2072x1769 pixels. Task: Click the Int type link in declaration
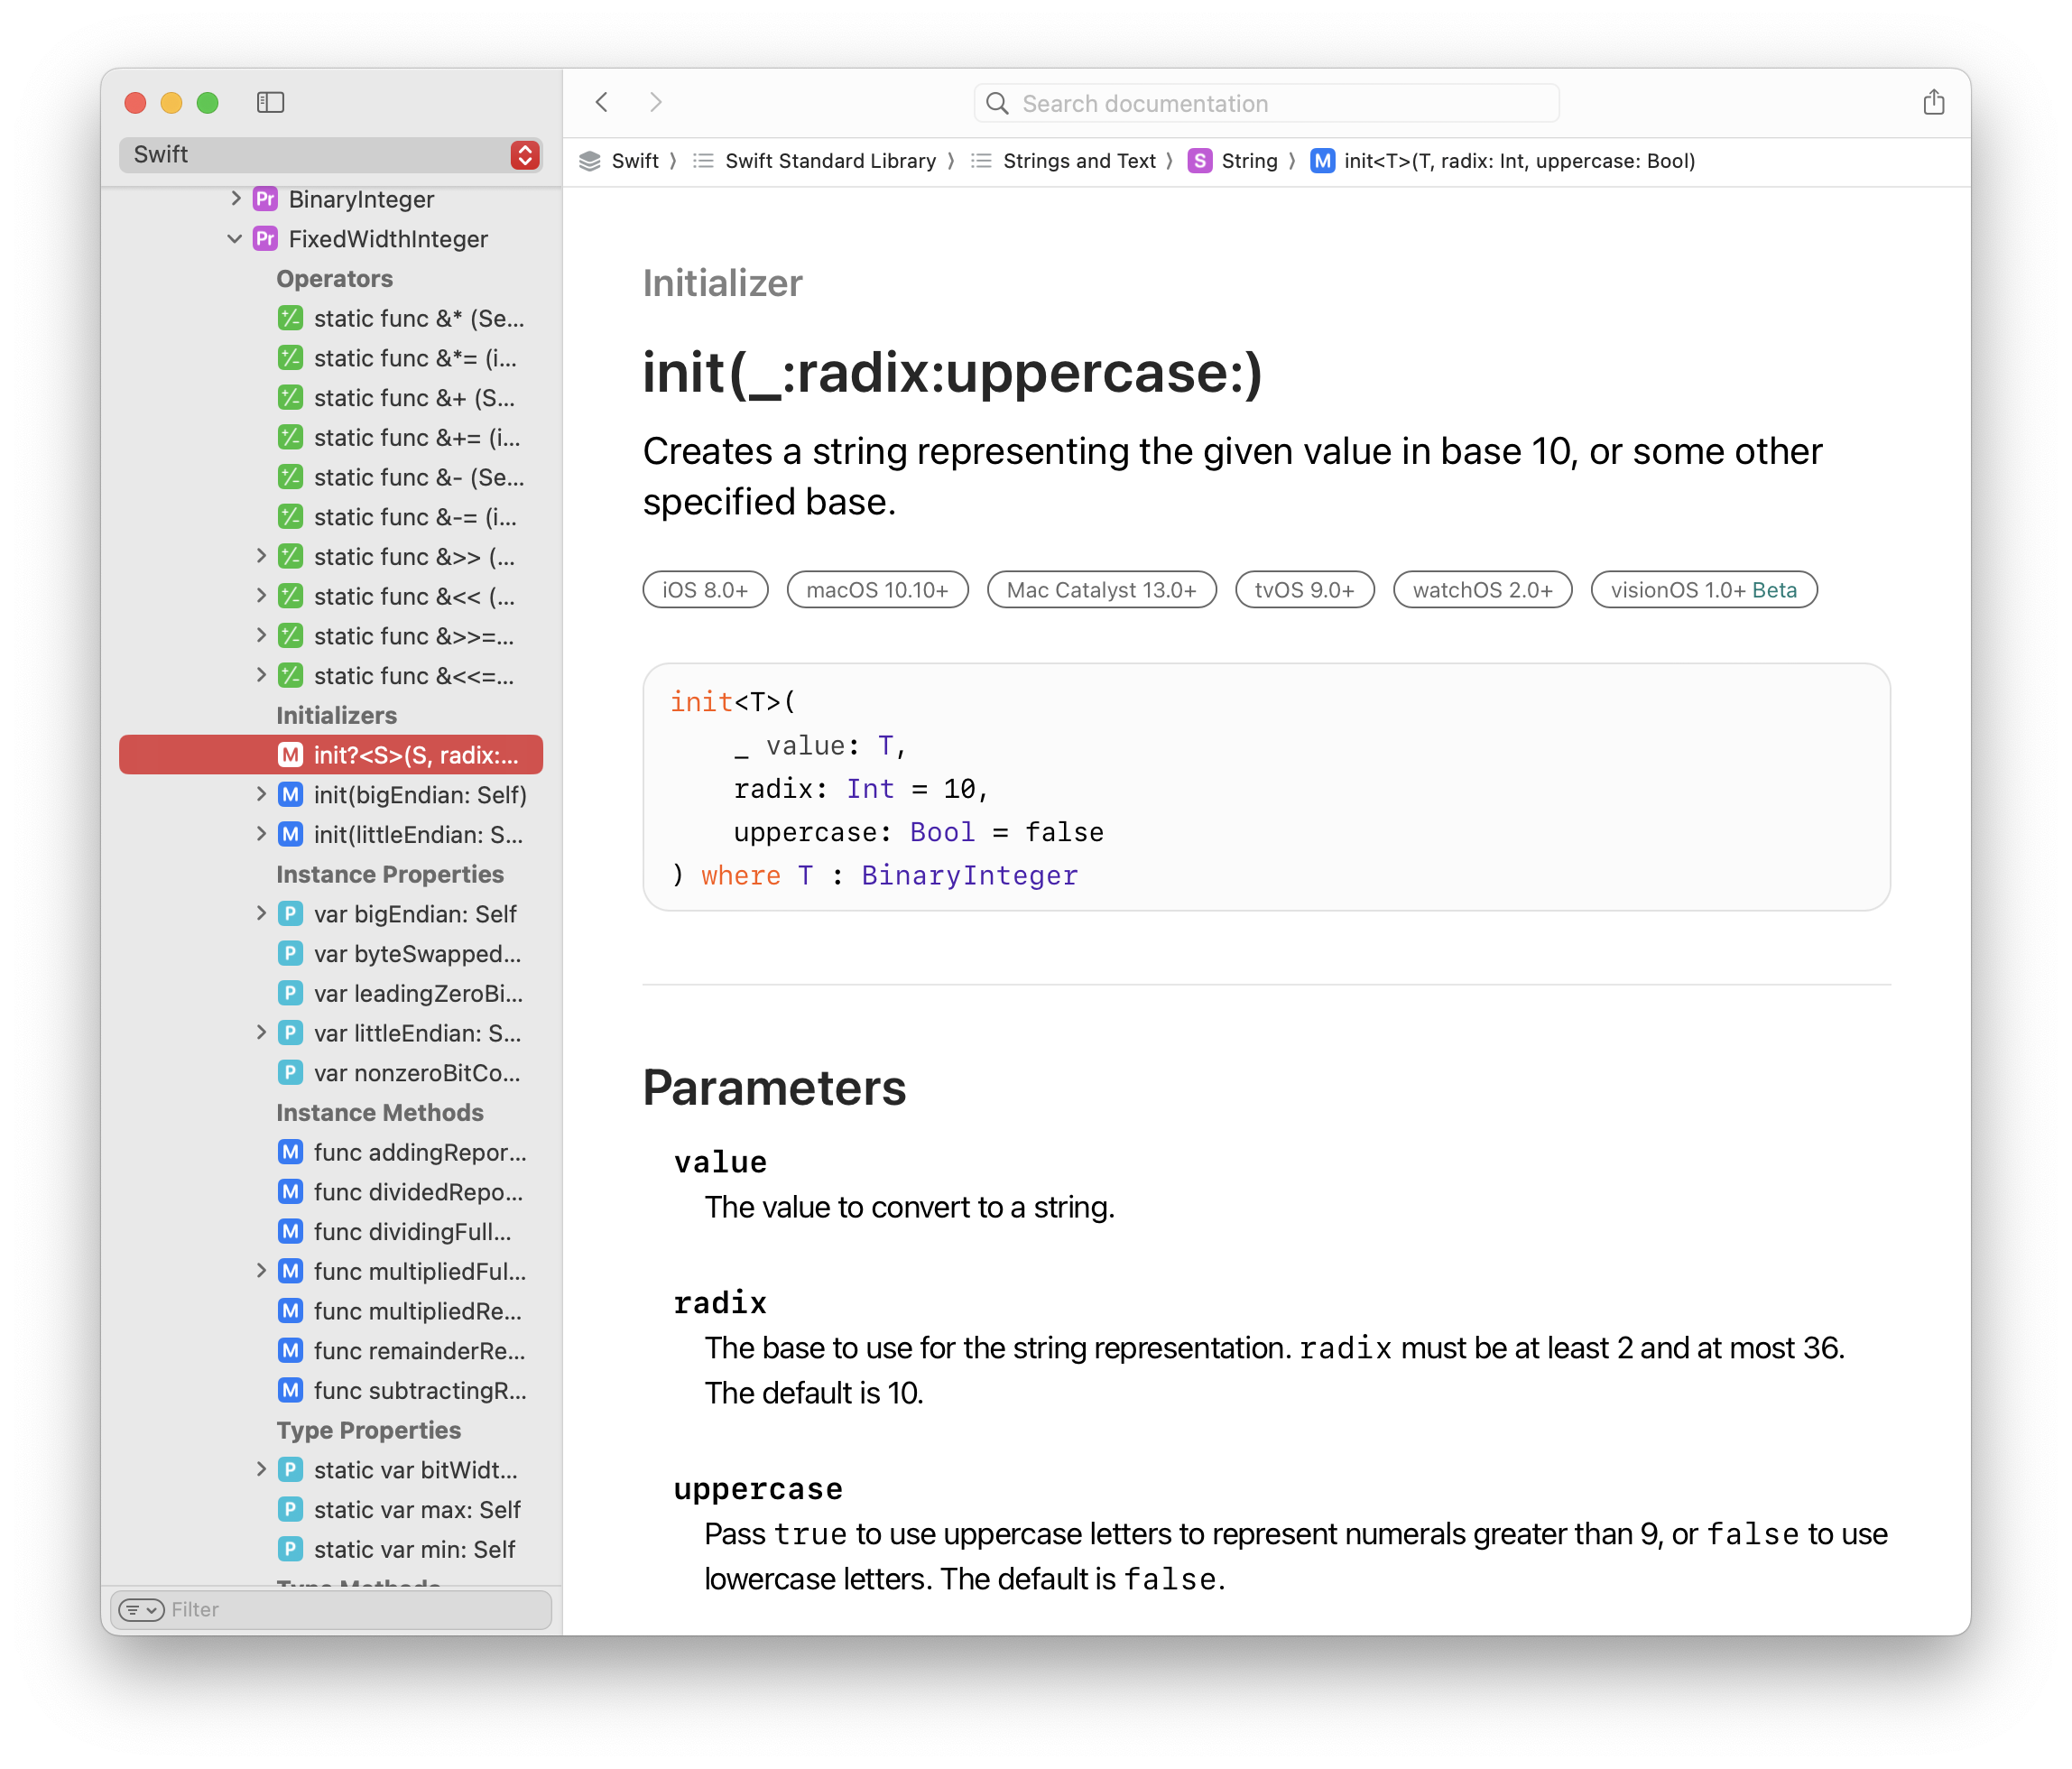click(x=869, y=789)
